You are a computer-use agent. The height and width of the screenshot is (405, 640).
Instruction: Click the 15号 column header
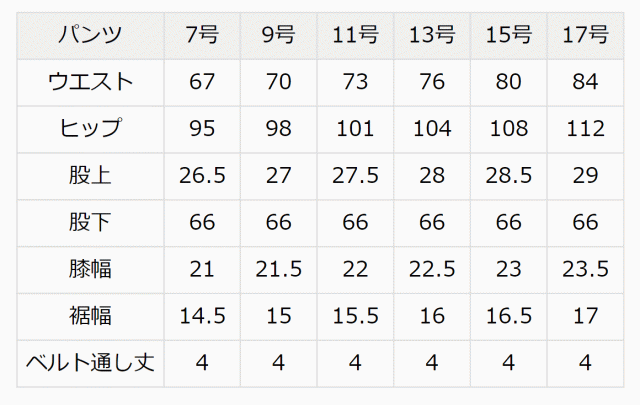click(508, 35)
